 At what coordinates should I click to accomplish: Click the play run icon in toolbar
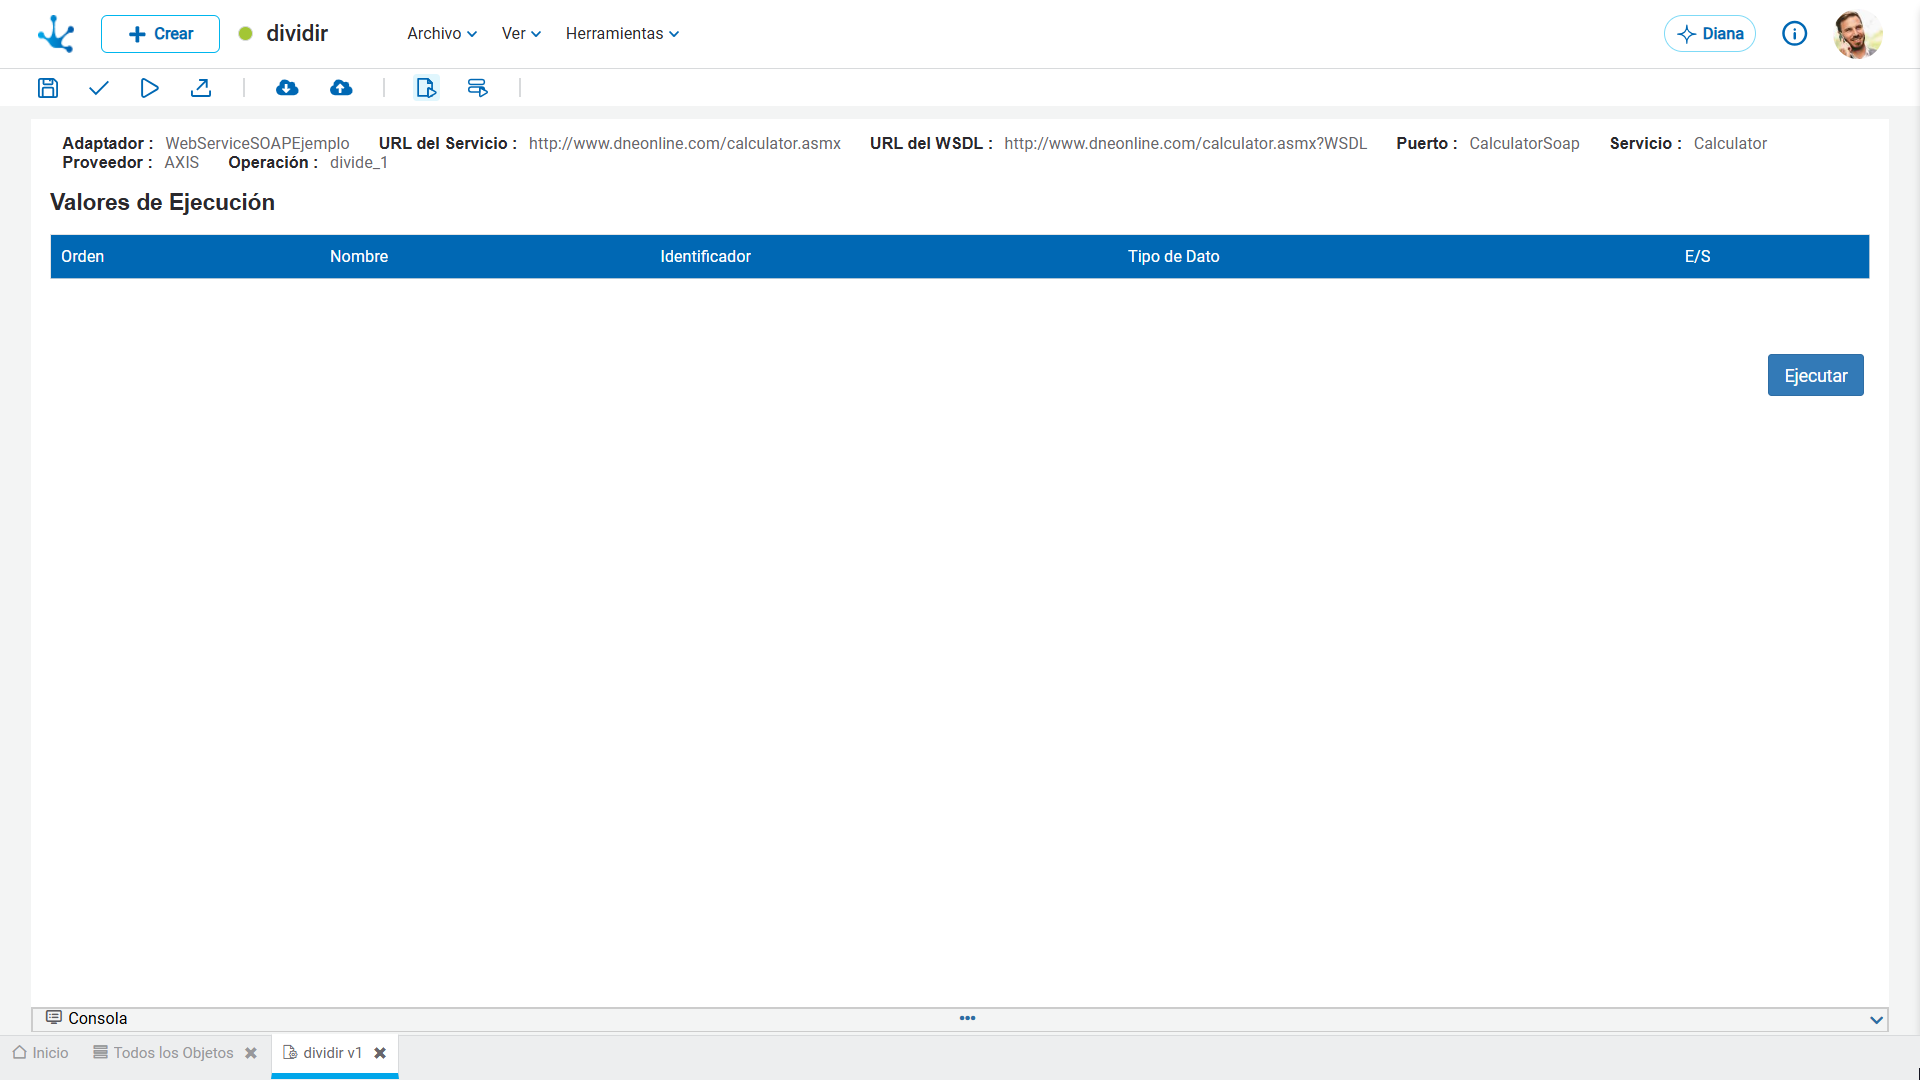[149, 88]
